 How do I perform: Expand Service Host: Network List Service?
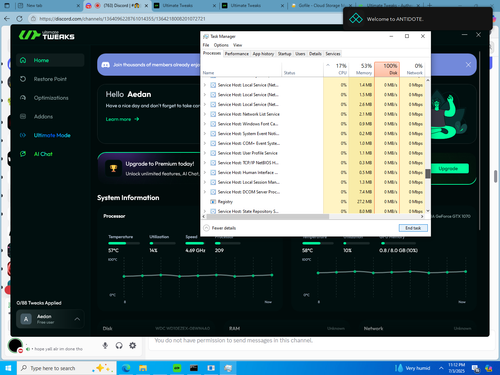(x=205, y=114)
